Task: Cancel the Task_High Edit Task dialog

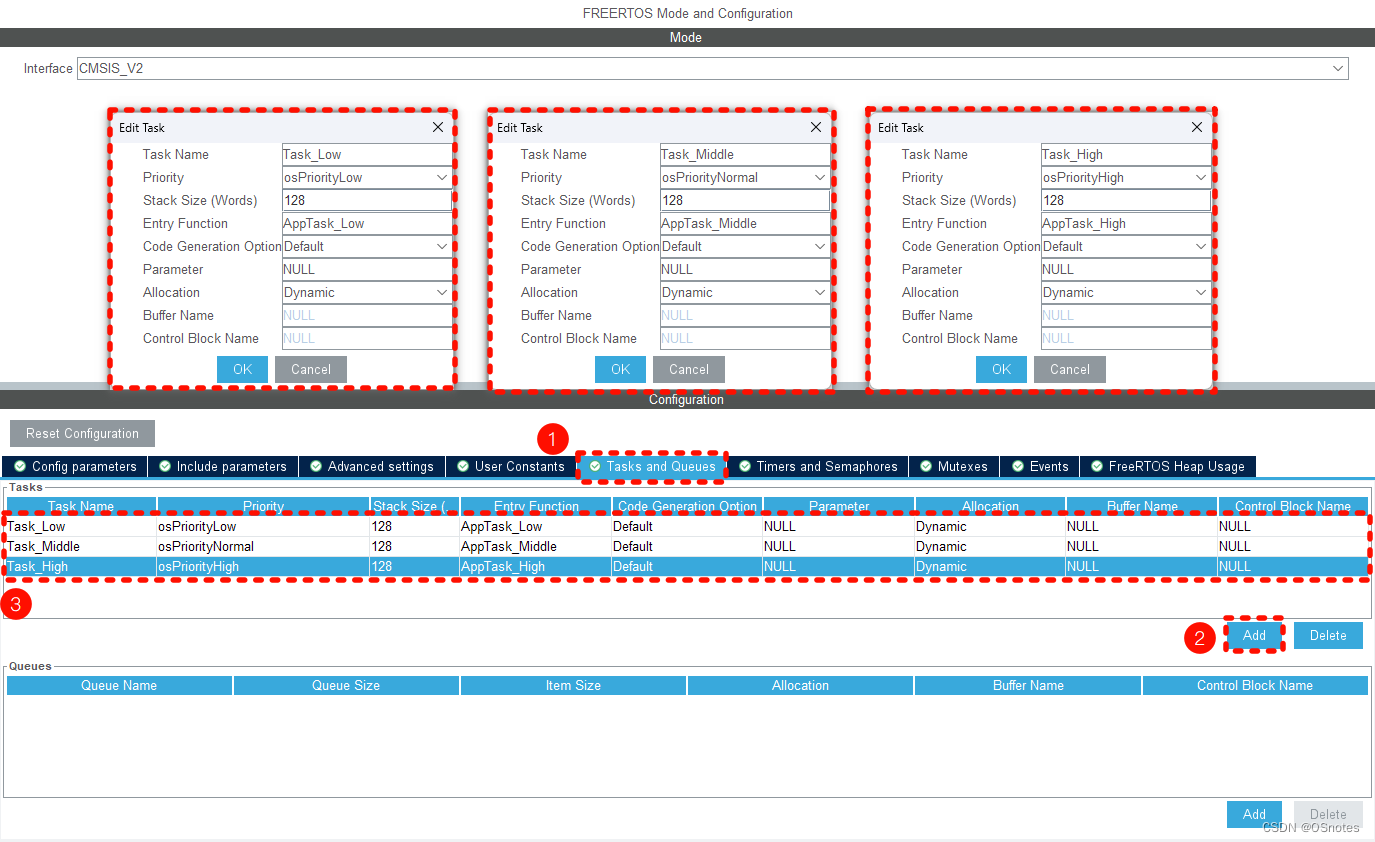Action: 1070,369
